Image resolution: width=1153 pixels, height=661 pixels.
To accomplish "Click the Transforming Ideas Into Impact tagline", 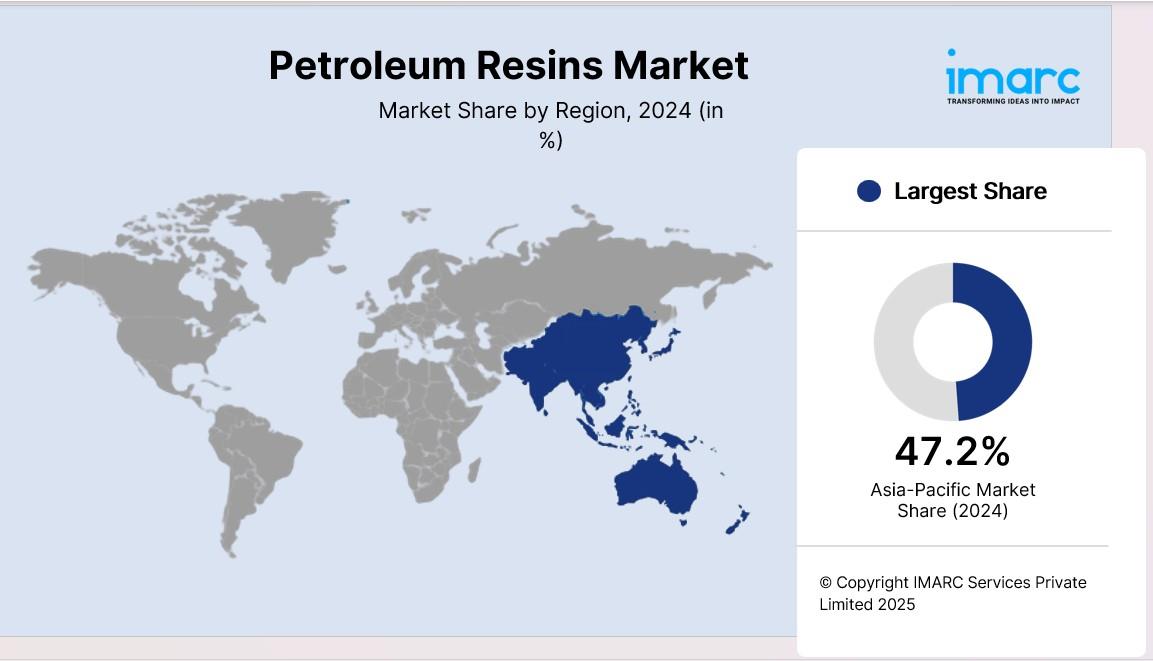I will pos(1012,101).
